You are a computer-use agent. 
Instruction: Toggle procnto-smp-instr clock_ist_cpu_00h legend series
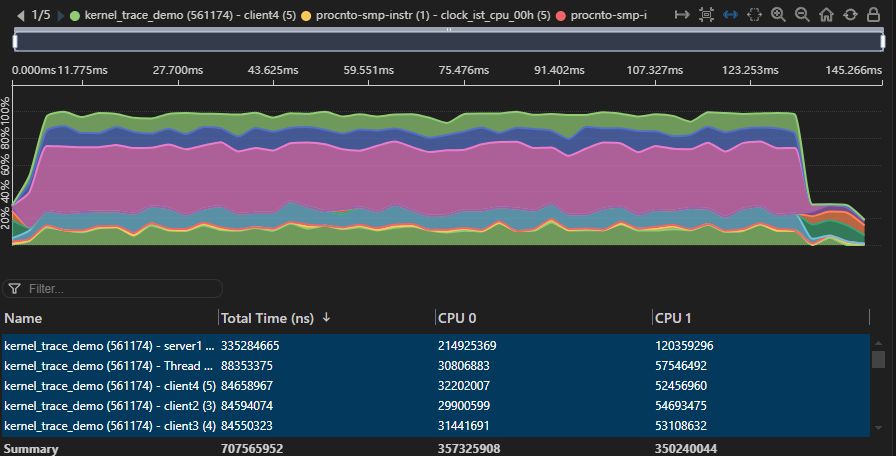click(420, 15)
